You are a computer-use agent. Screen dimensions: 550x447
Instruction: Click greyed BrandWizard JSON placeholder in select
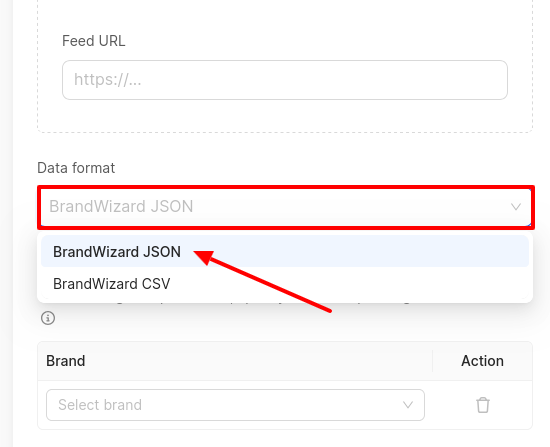click(121, 206)
